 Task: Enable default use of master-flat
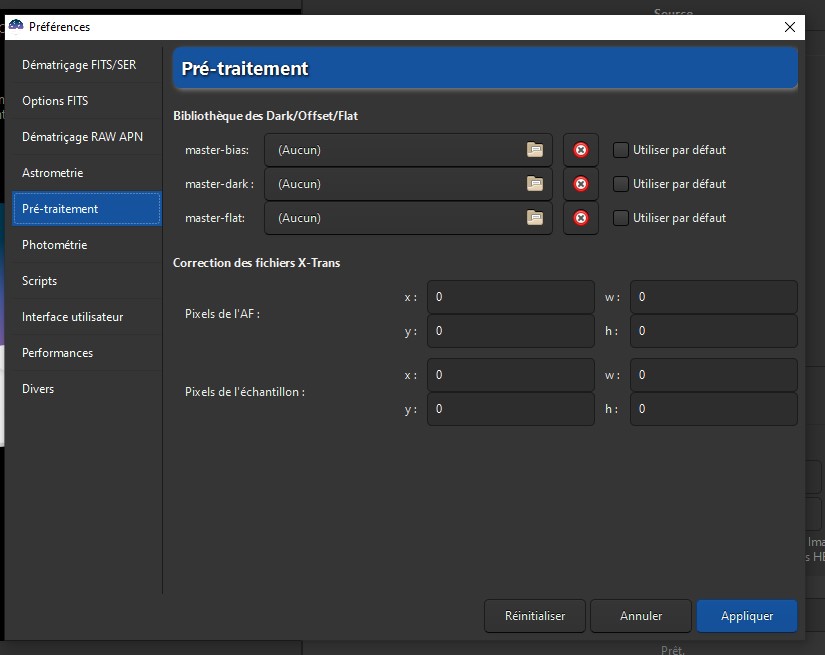coord(621,218)
